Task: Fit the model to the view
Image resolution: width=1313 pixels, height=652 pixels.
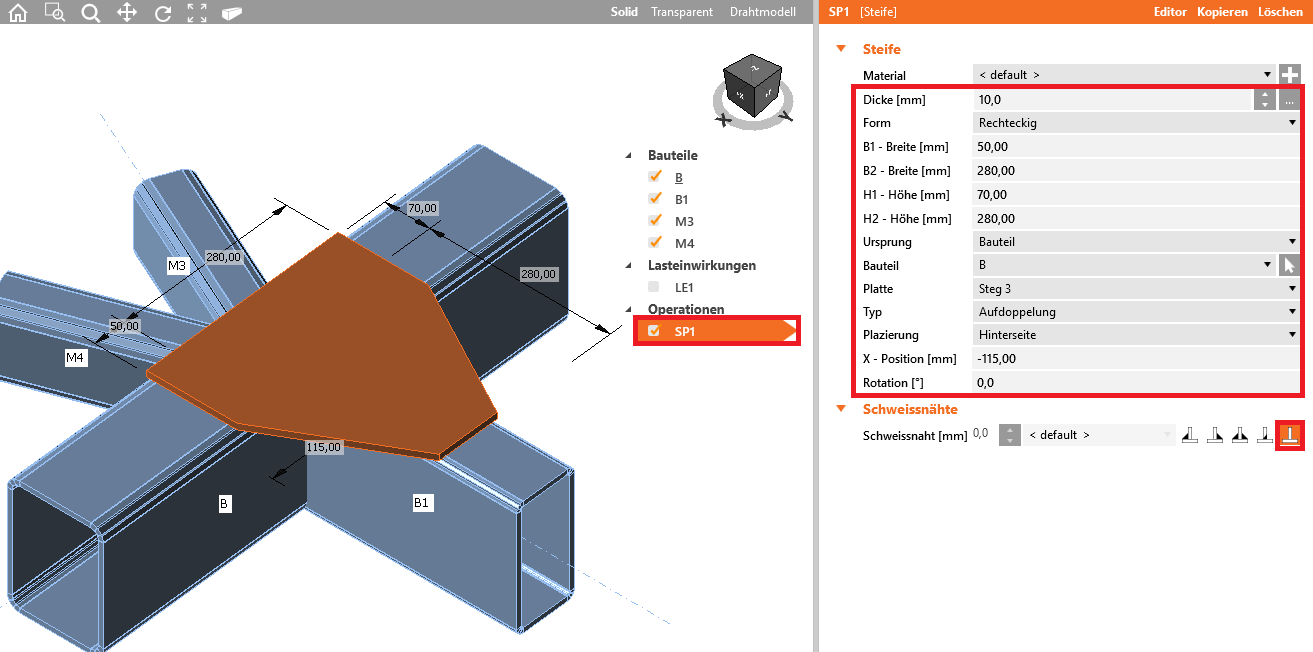Action: tap(197, 12)
